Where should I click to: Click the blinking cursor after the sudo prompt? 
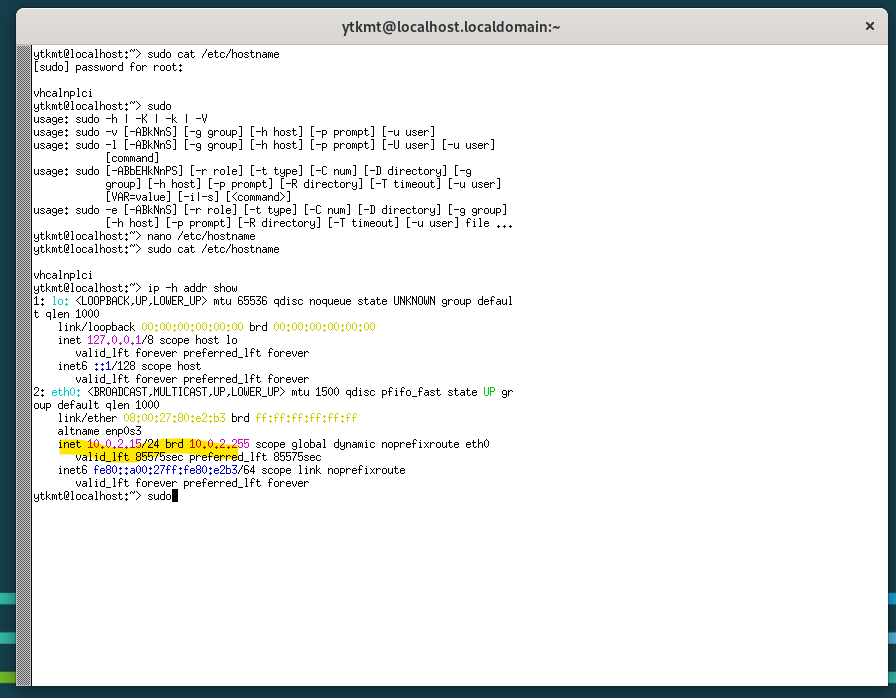[x=174, y=496]
